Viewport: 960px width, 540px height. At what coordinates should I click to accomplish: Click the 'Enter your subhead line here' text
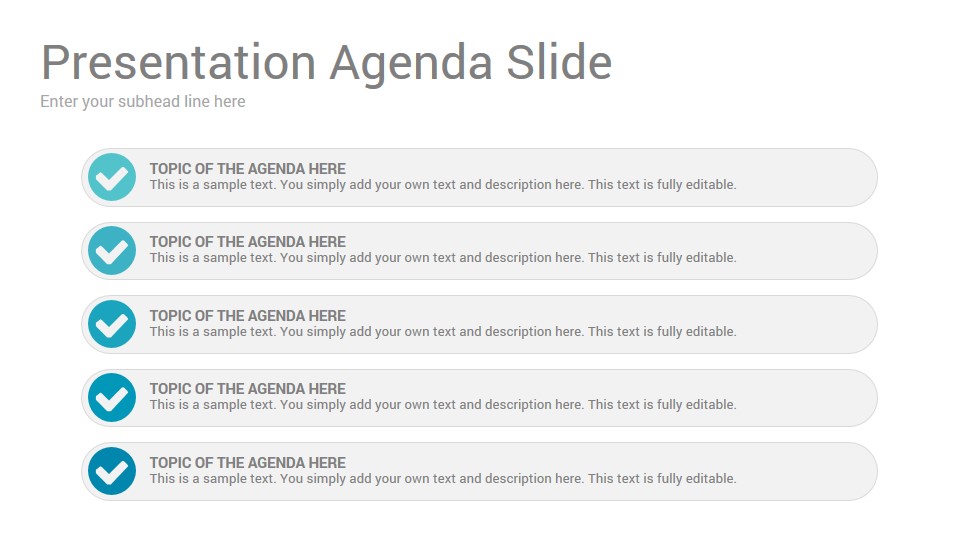143,102
